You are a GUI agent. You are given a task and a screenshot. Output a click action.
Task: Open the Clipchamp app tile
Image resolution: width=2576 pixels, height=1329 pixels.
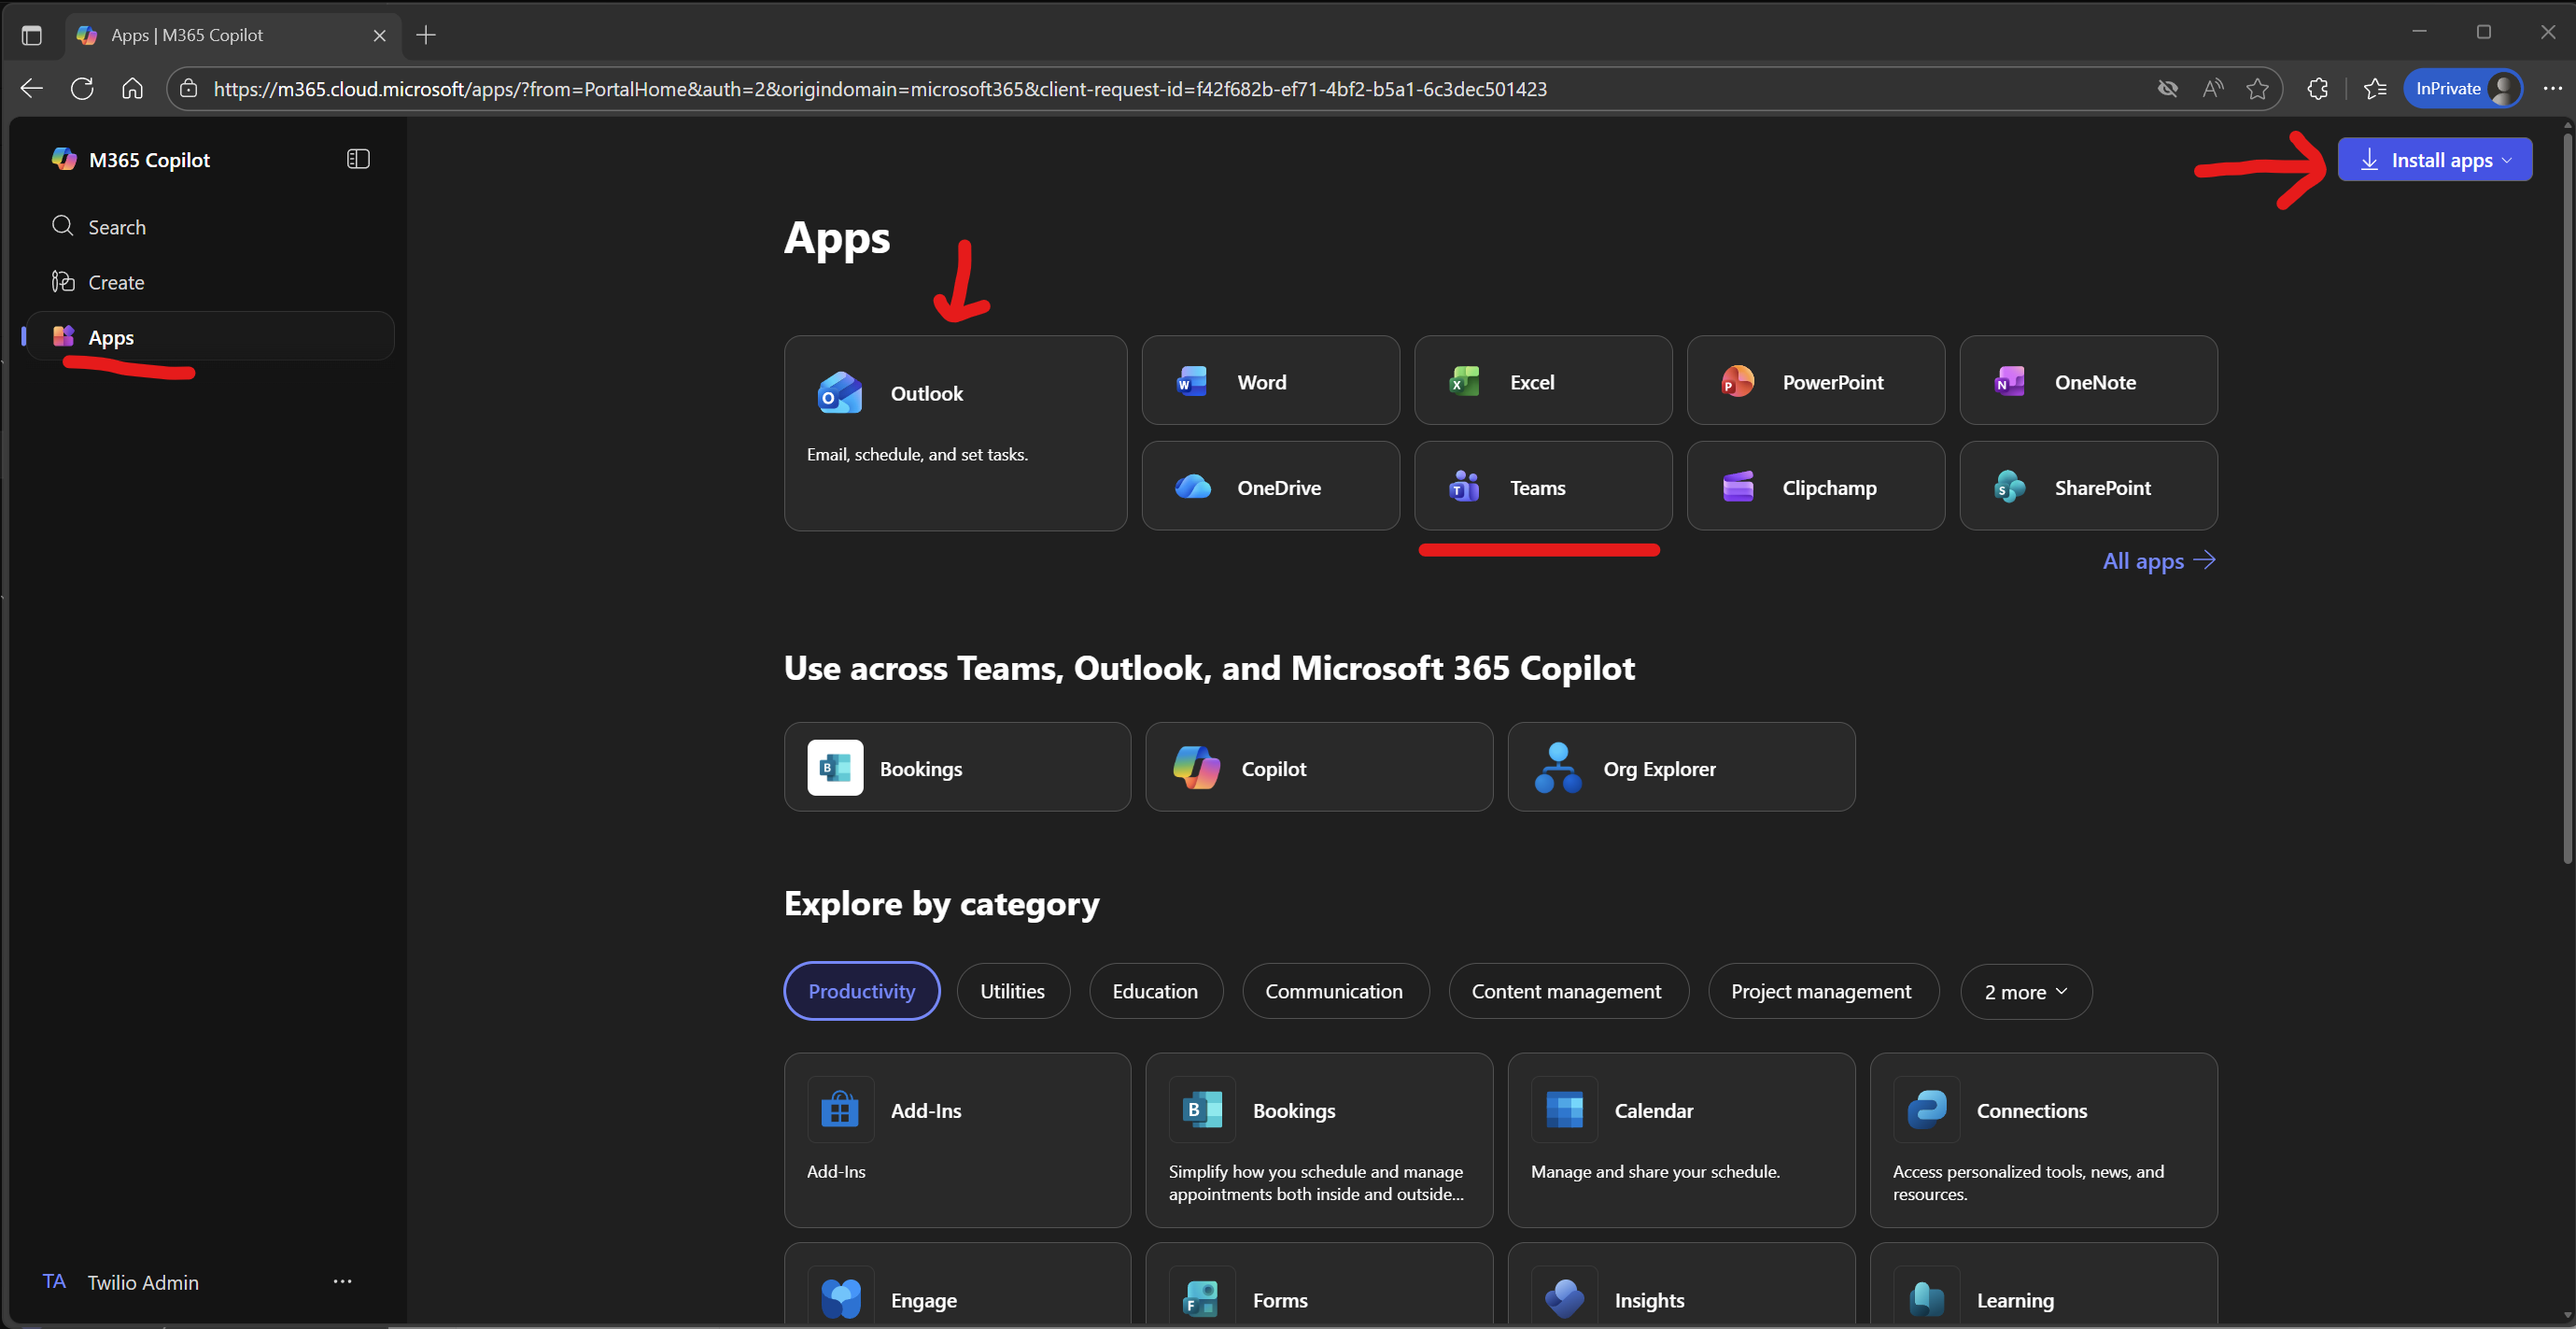pos(1815,487)
